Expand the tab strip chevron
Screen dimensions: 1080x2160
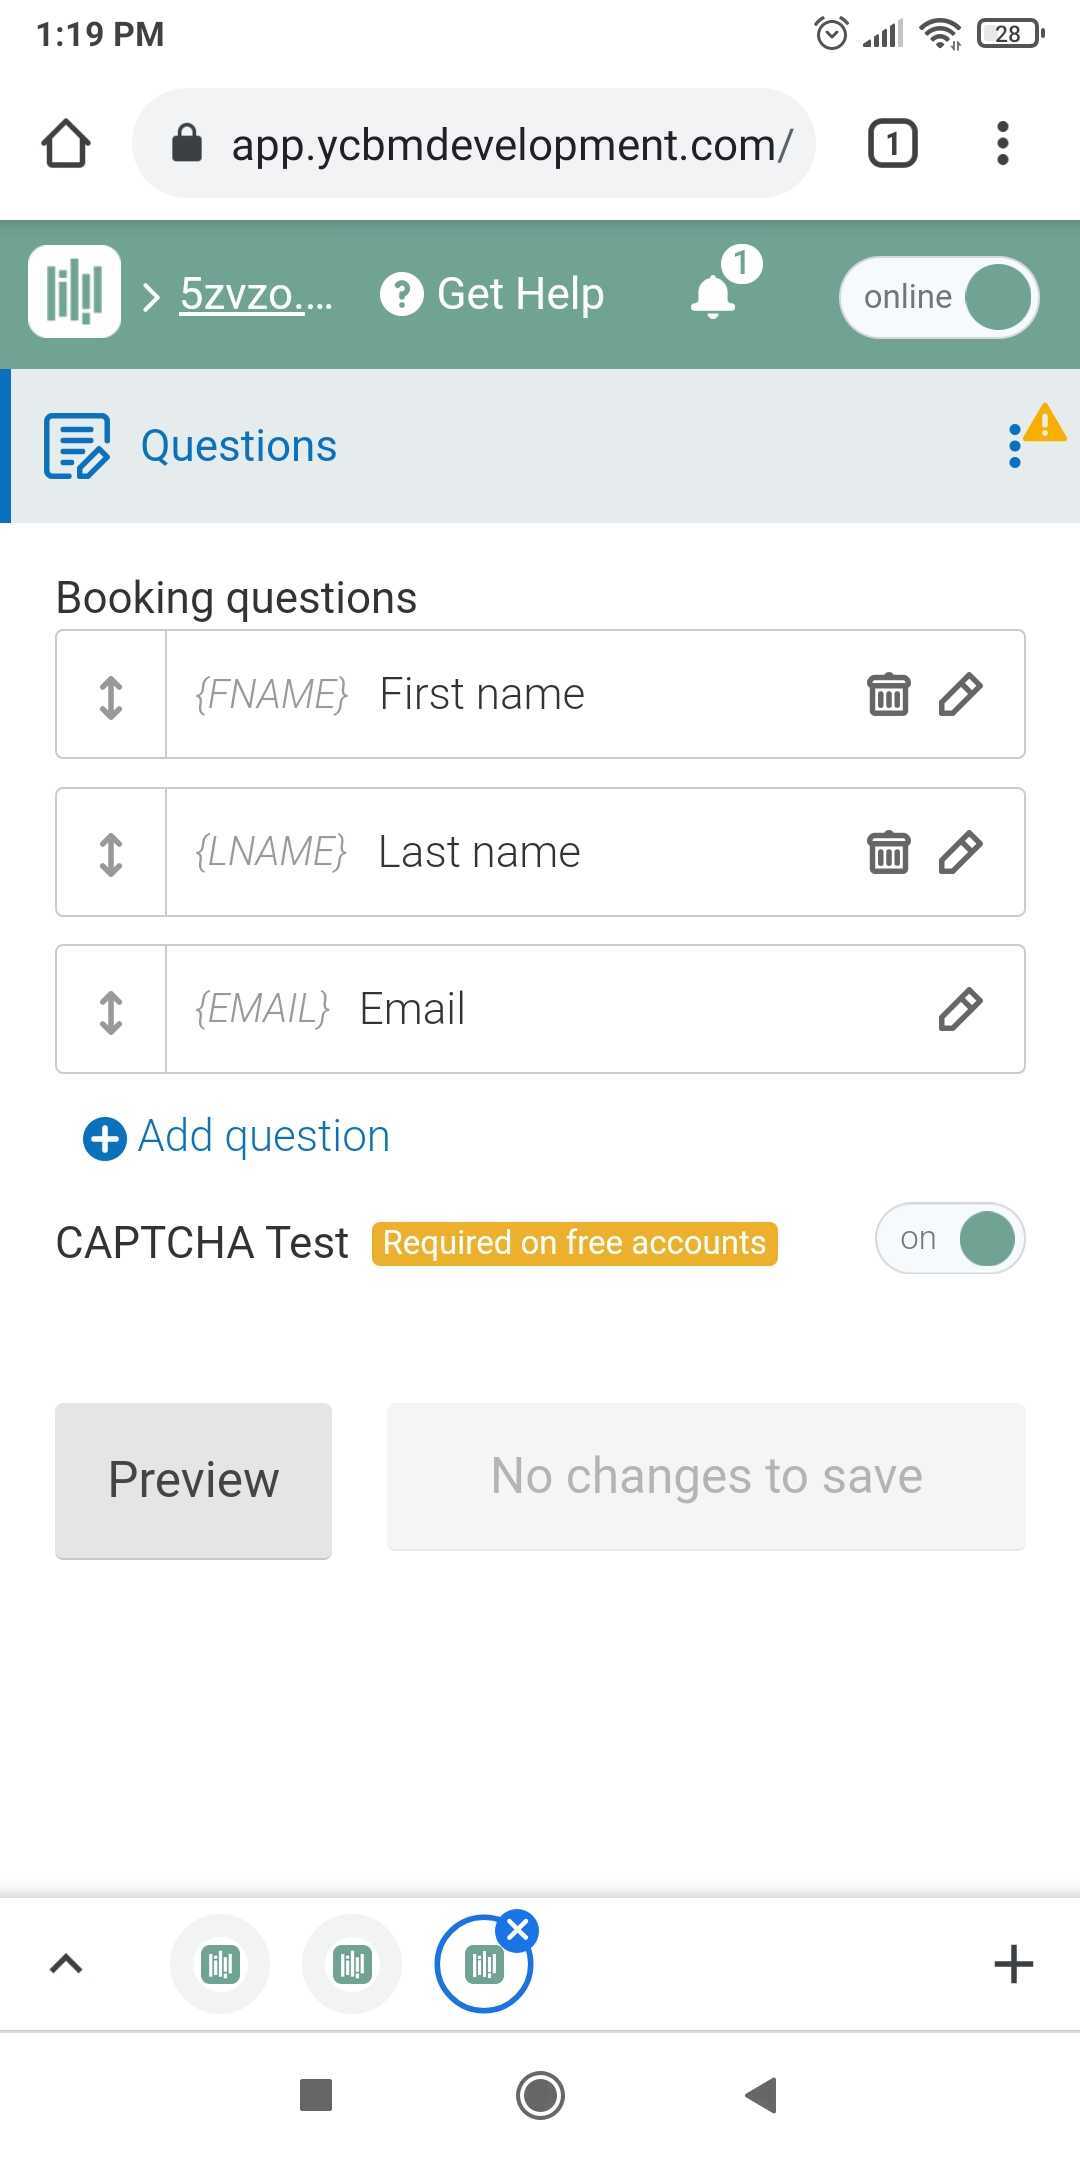point(66,1964)
